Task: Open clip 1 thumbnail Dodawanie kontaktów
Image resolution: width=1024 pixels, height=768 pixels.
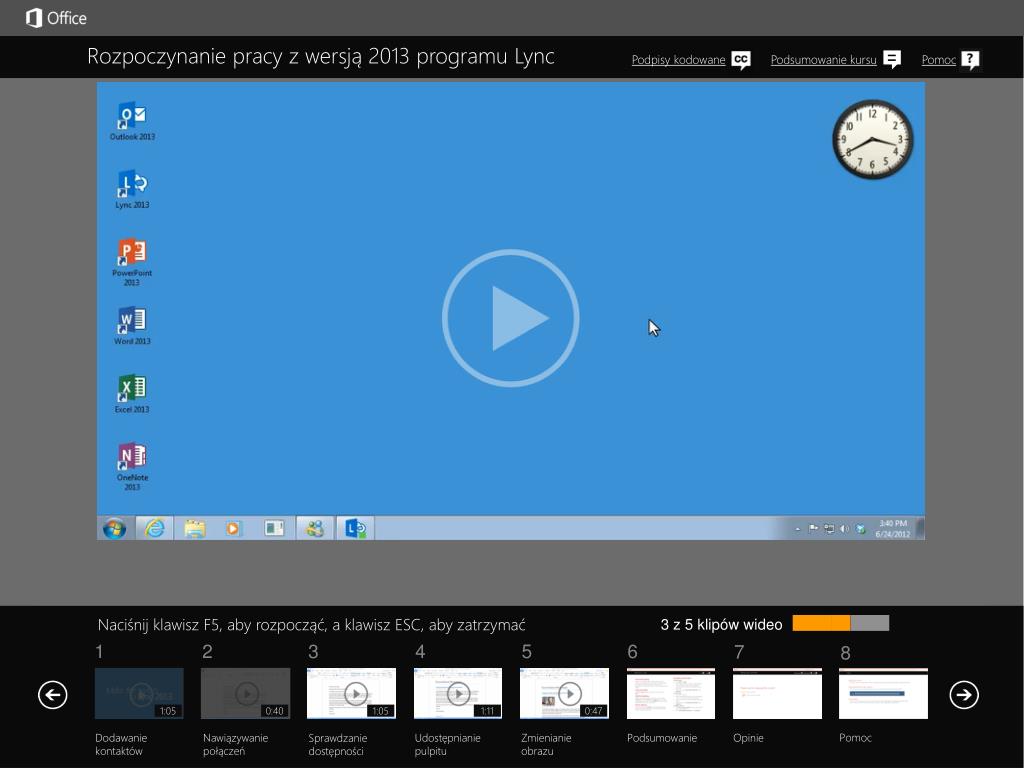Action: tap(139, 693)
